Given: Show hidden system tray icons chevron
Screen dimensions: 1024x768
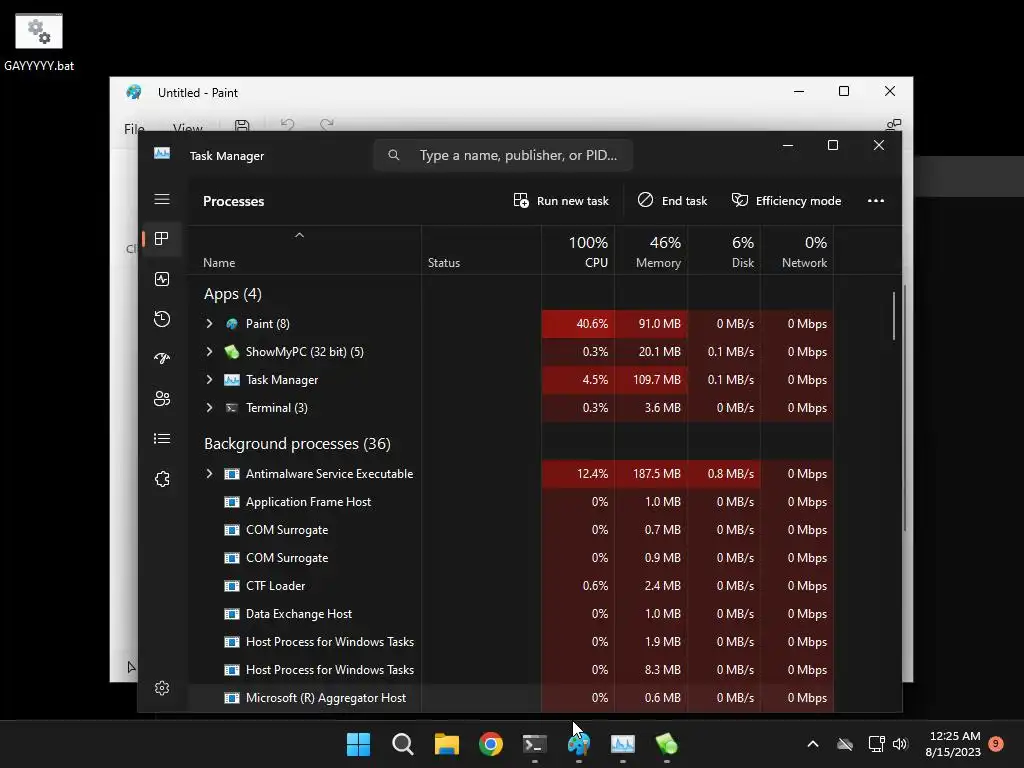Looking at the screenshot, I should [813, 744].
